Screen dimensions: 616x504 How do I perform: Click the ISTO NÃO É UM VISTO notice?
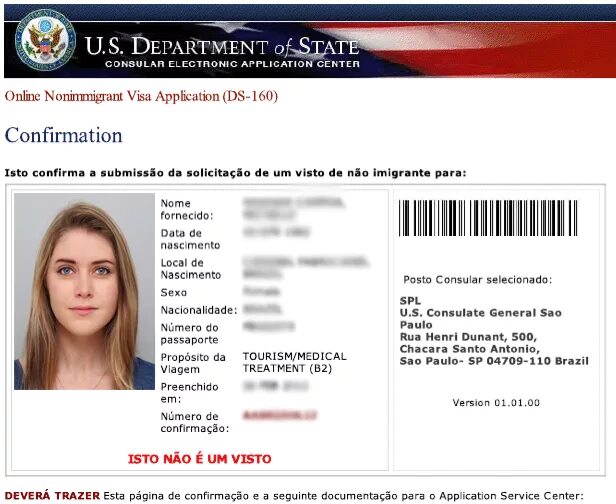point(200,459)
